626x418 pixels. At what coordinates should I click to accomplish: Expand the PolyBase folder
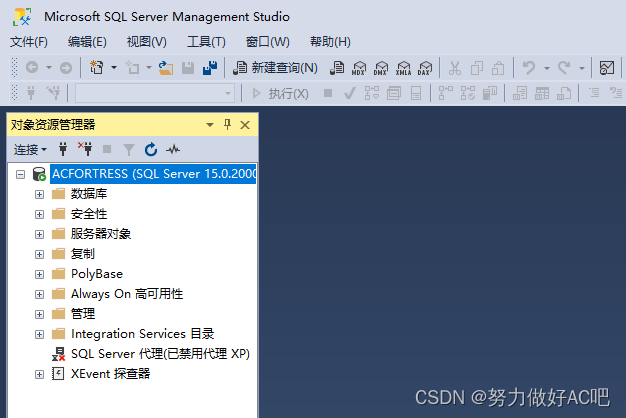click(x=39, y=274)
